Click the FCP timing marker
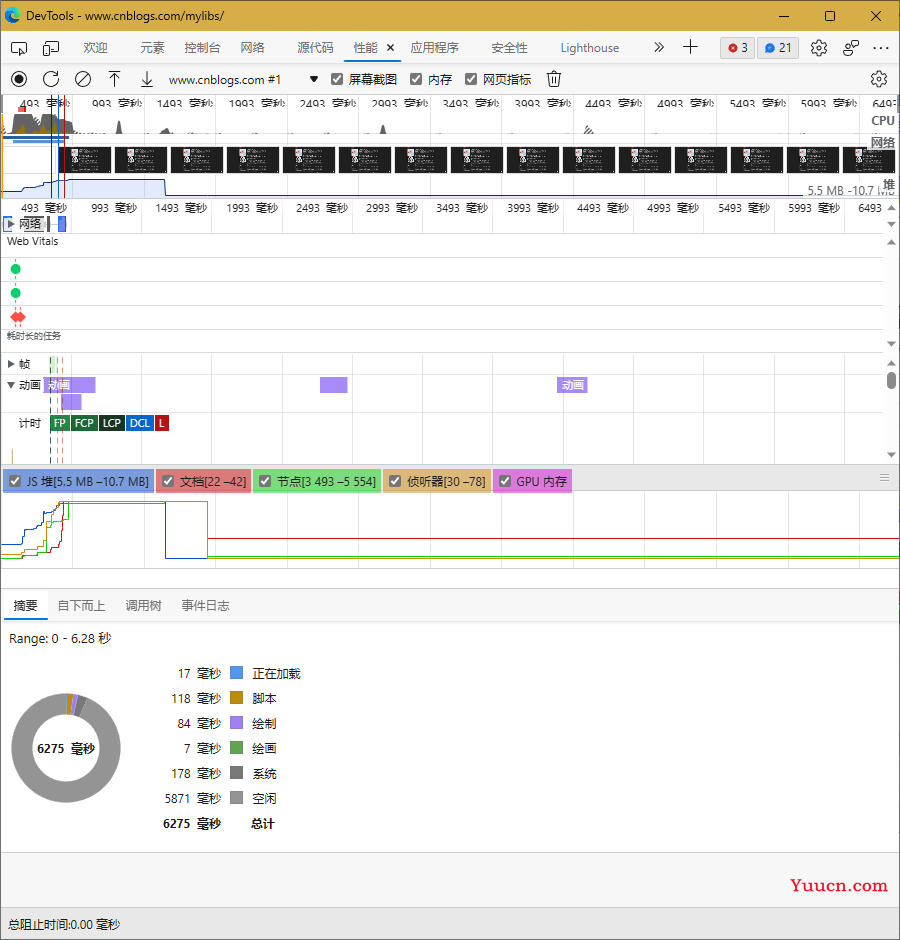Image resolution: width=900 pixels, height=940 pixels. click(x=84, y=423)
